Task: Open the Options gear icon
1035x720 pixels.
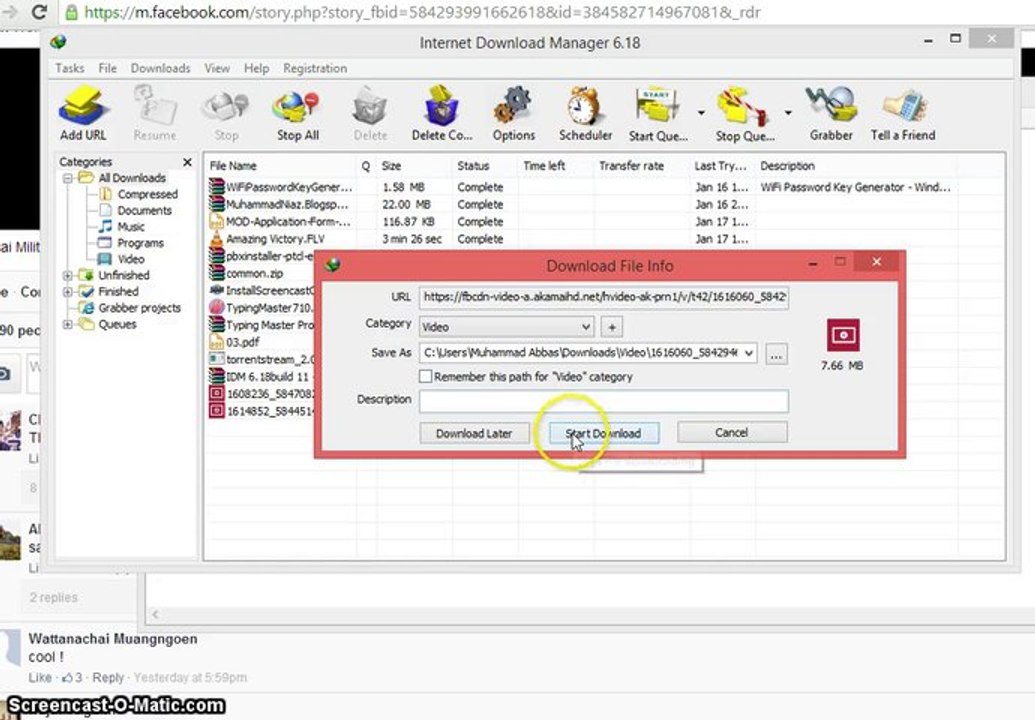Action: (x=514, y=112)
